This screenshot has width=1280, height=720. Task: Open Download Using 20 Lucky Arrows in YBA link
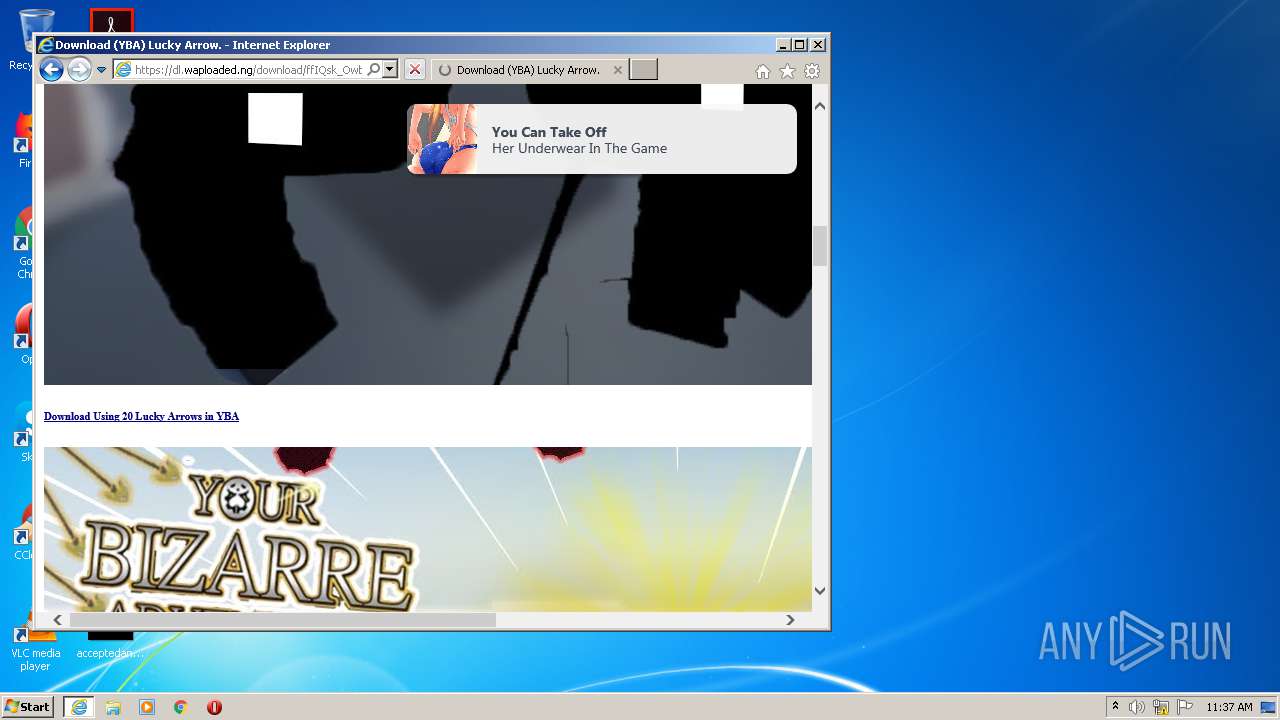pos(141,416)
